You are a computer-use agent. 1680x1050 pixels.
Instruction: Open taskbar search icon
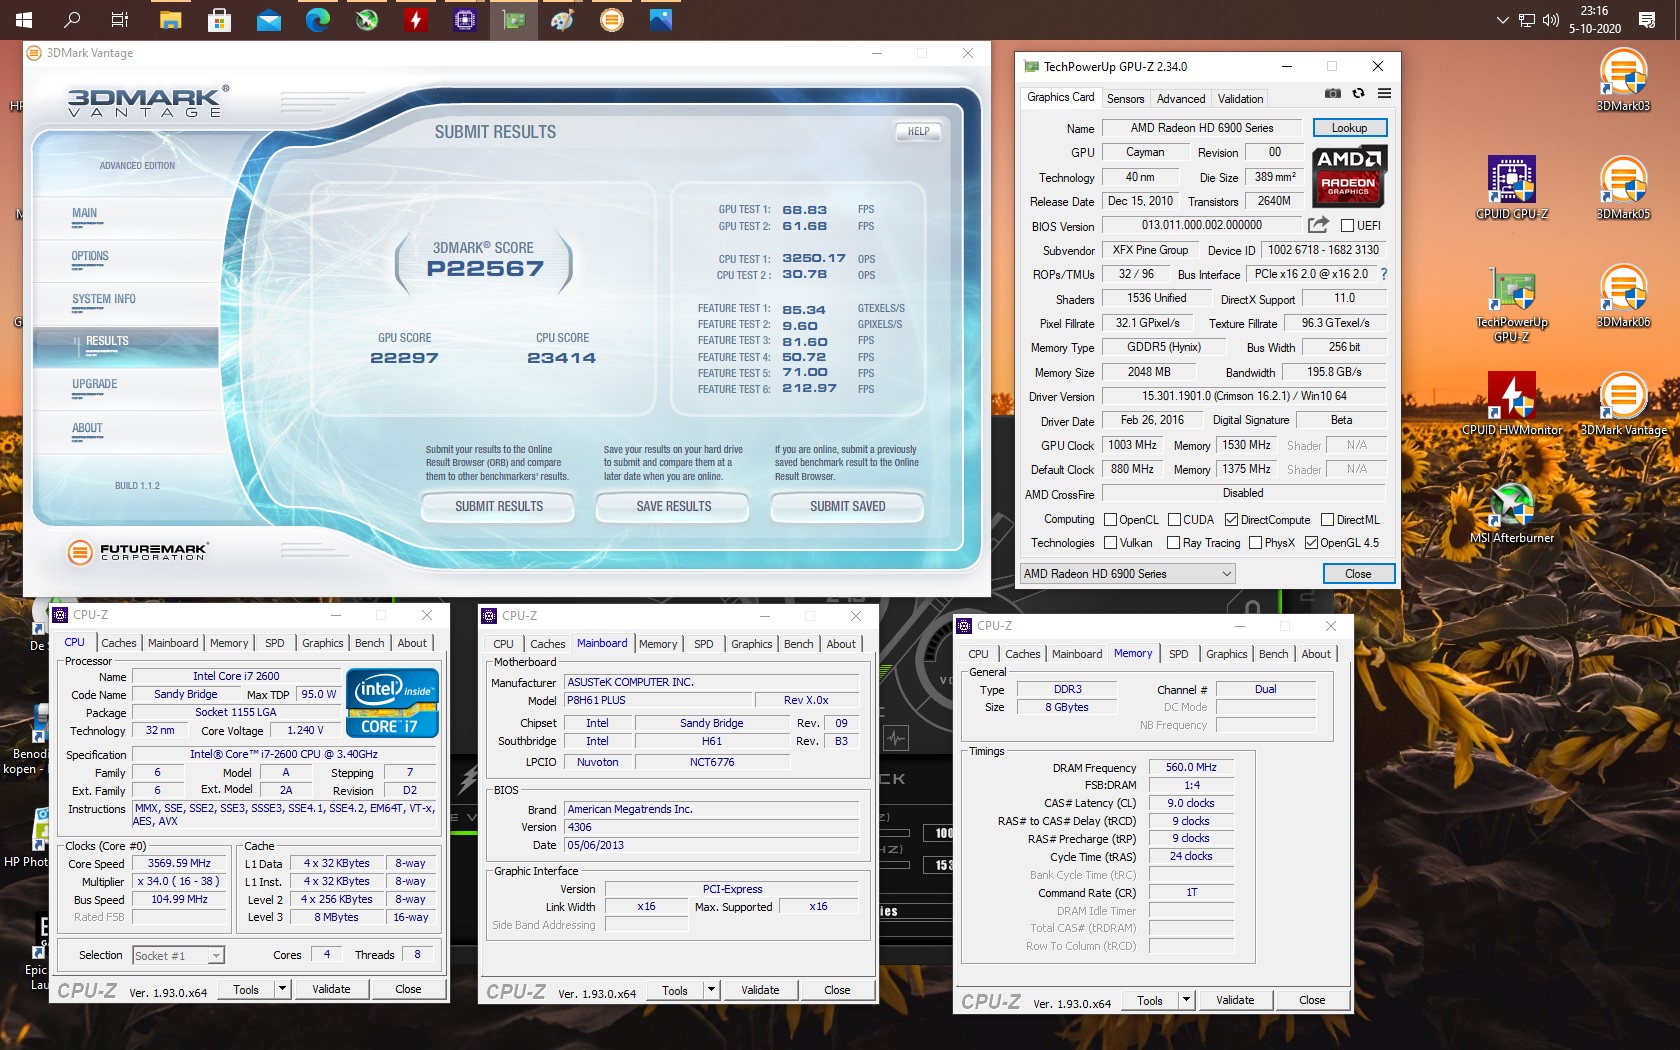coord(72,19)
